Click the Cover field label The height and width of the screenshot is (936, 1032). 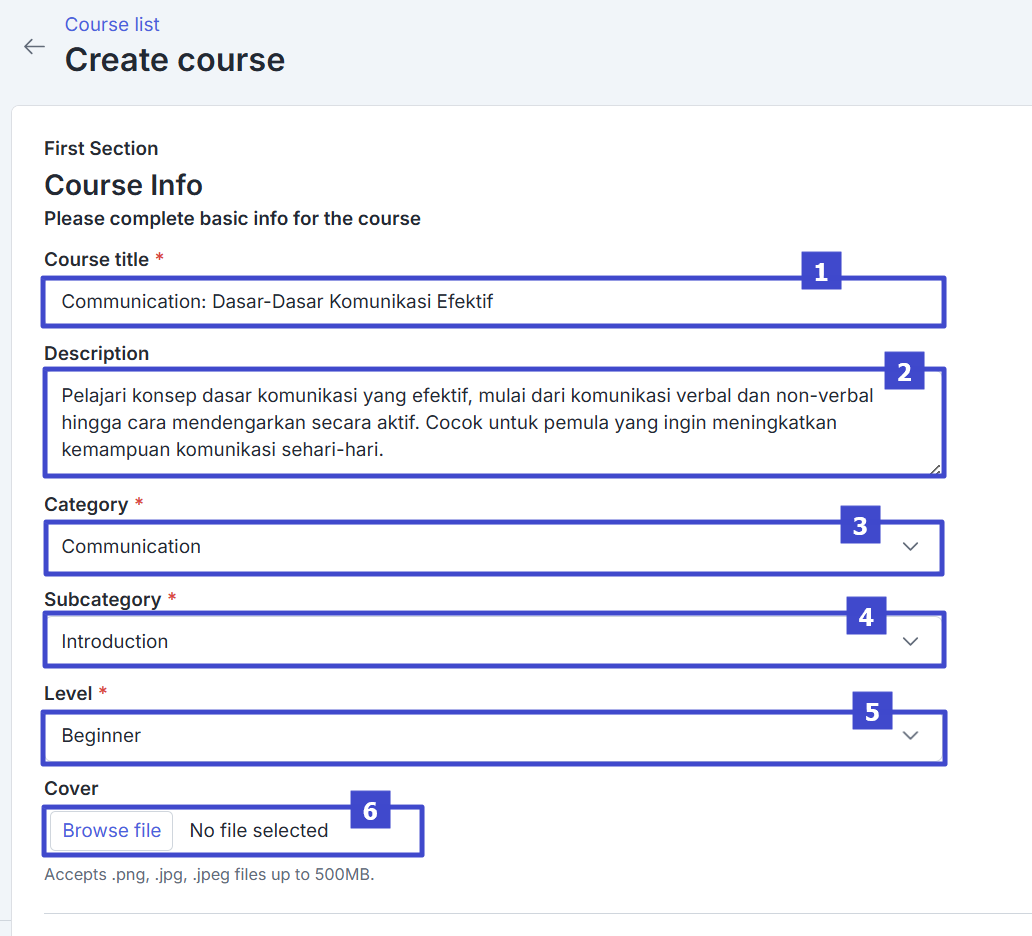71,789
